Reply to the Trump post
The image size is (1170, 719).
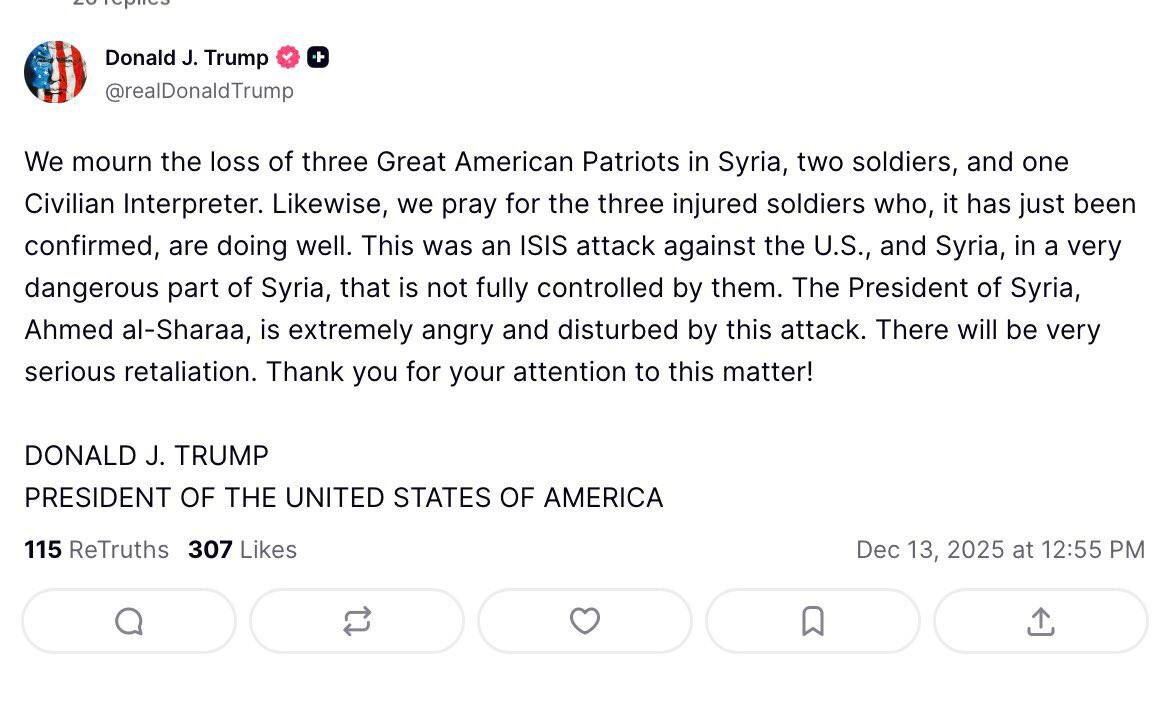coord(129,621)
